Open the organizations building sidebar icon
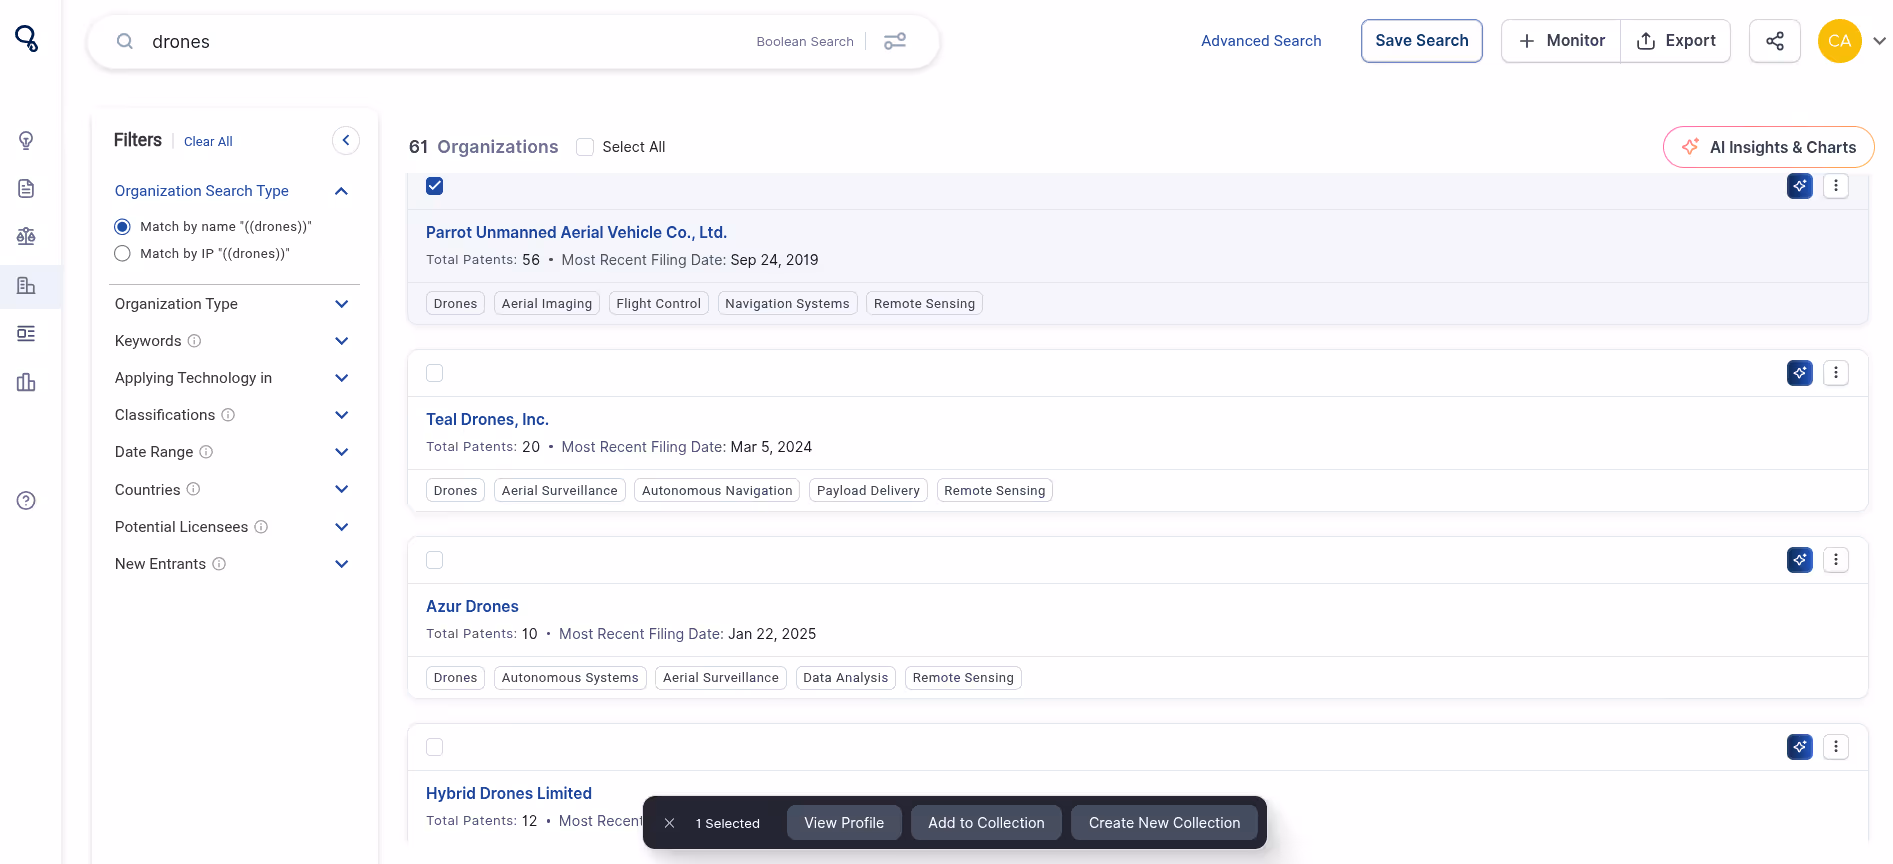Image resolution: width=1893 pixels, height=864 pixels. 26,286
